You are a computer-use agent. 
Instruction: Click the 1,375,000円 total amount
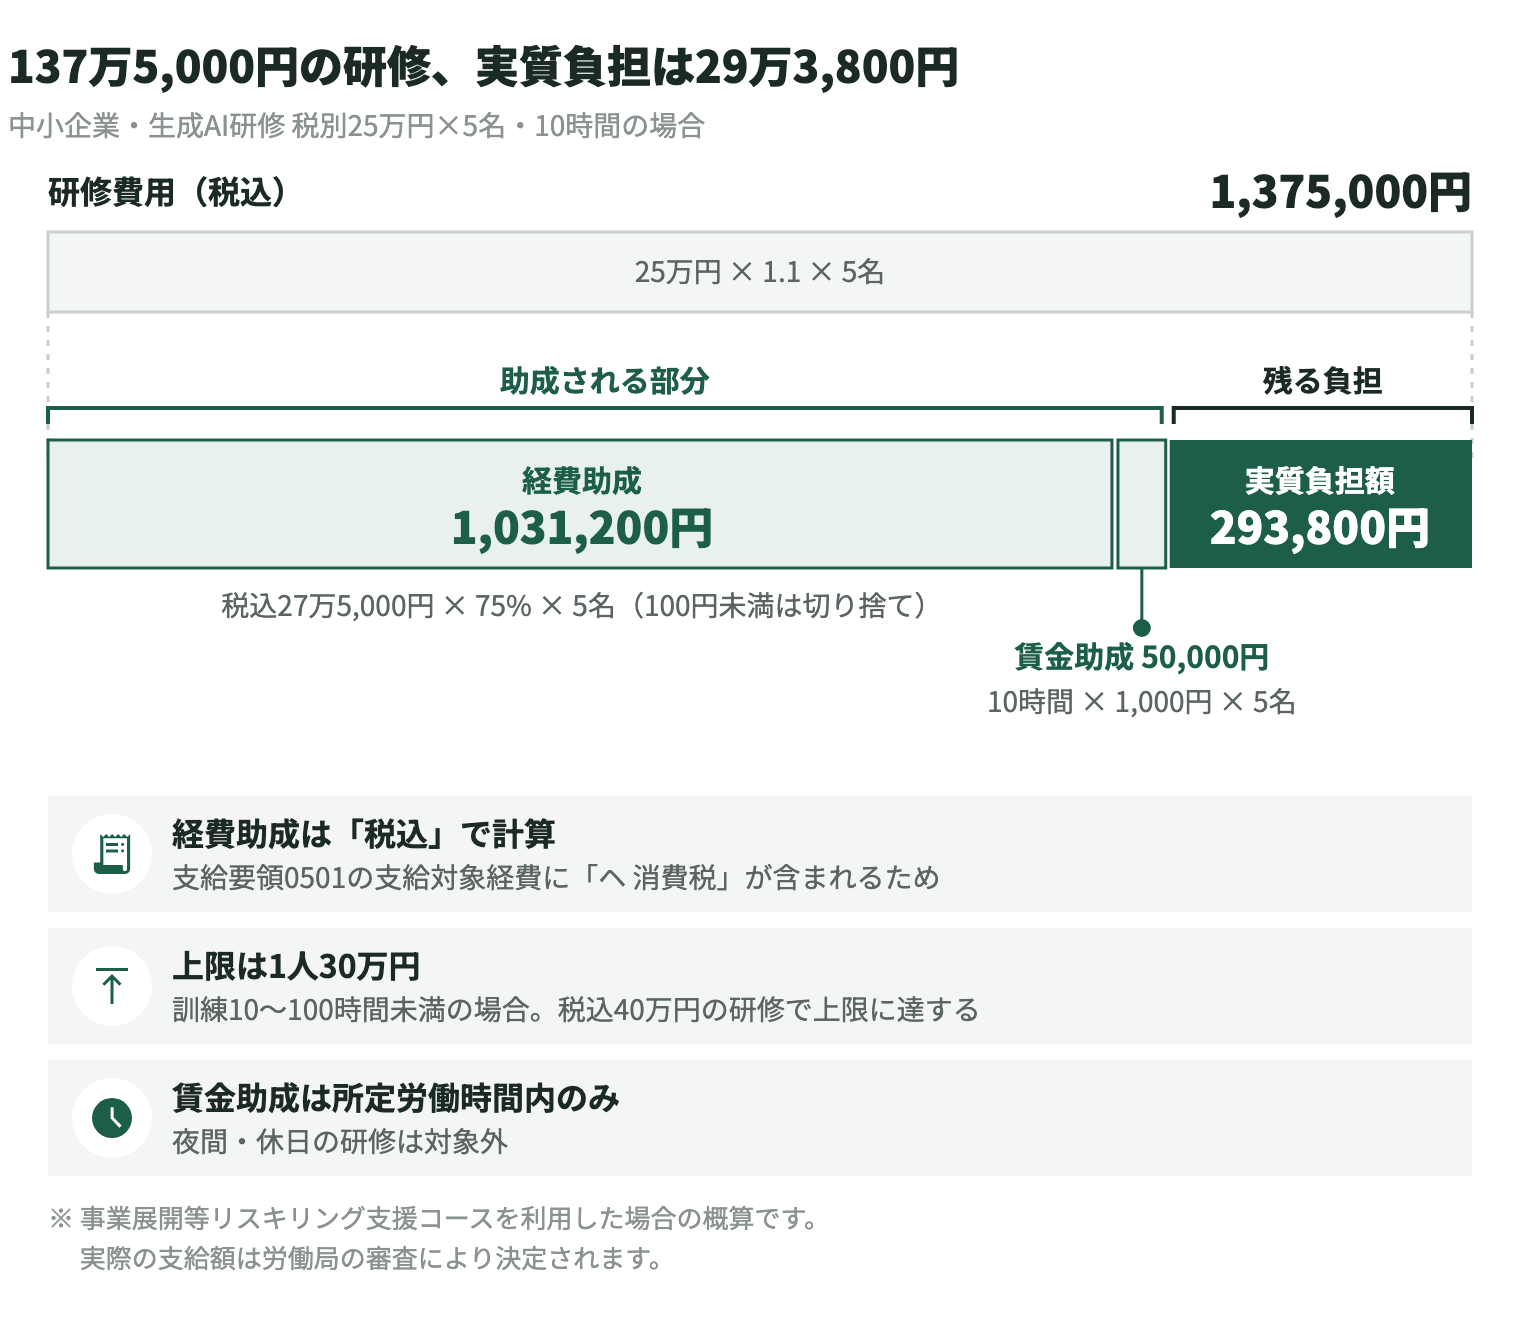(x=1340, y=192)
